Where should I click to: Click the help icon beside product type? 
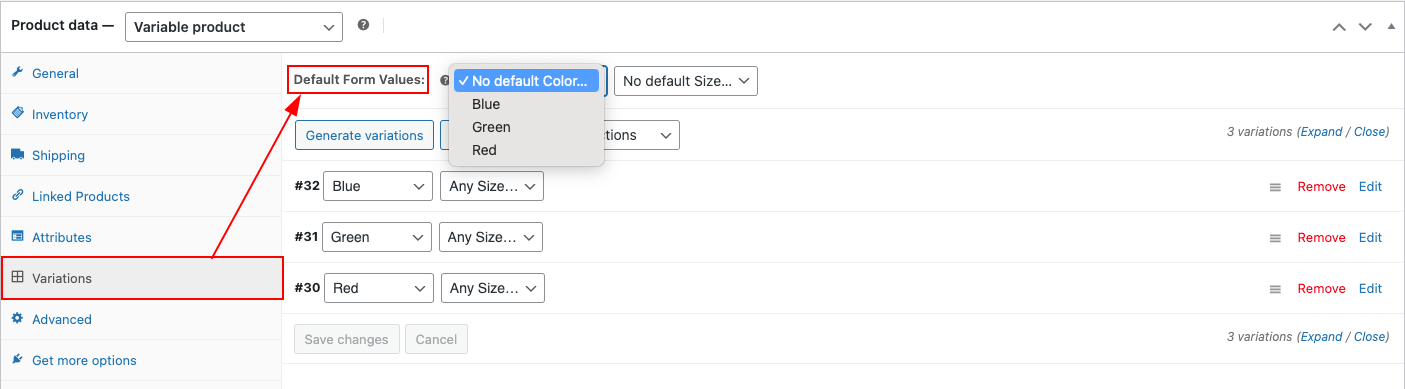click(x=363, y=25)
